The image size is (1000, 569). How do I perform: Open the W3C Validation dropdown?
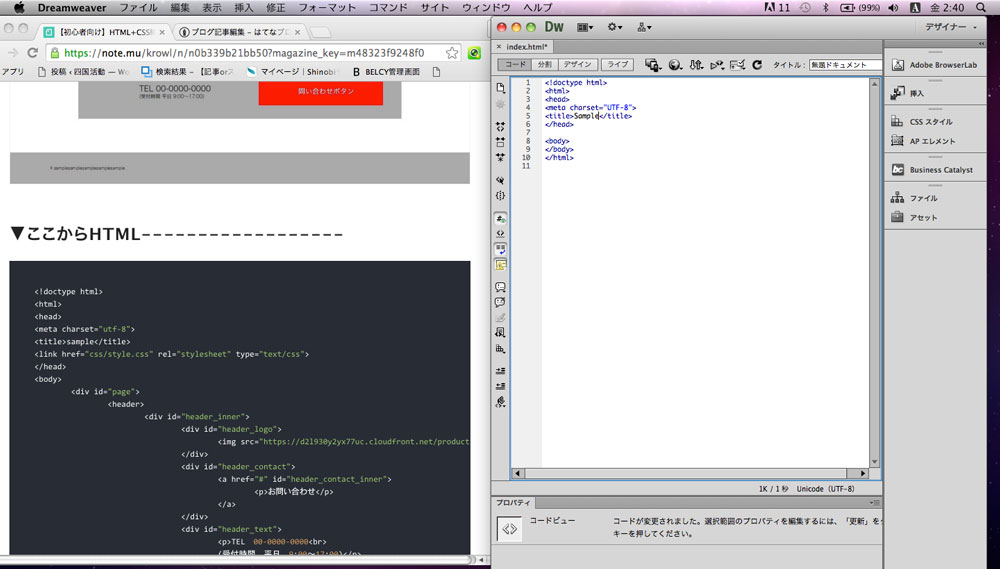[717, 64]
